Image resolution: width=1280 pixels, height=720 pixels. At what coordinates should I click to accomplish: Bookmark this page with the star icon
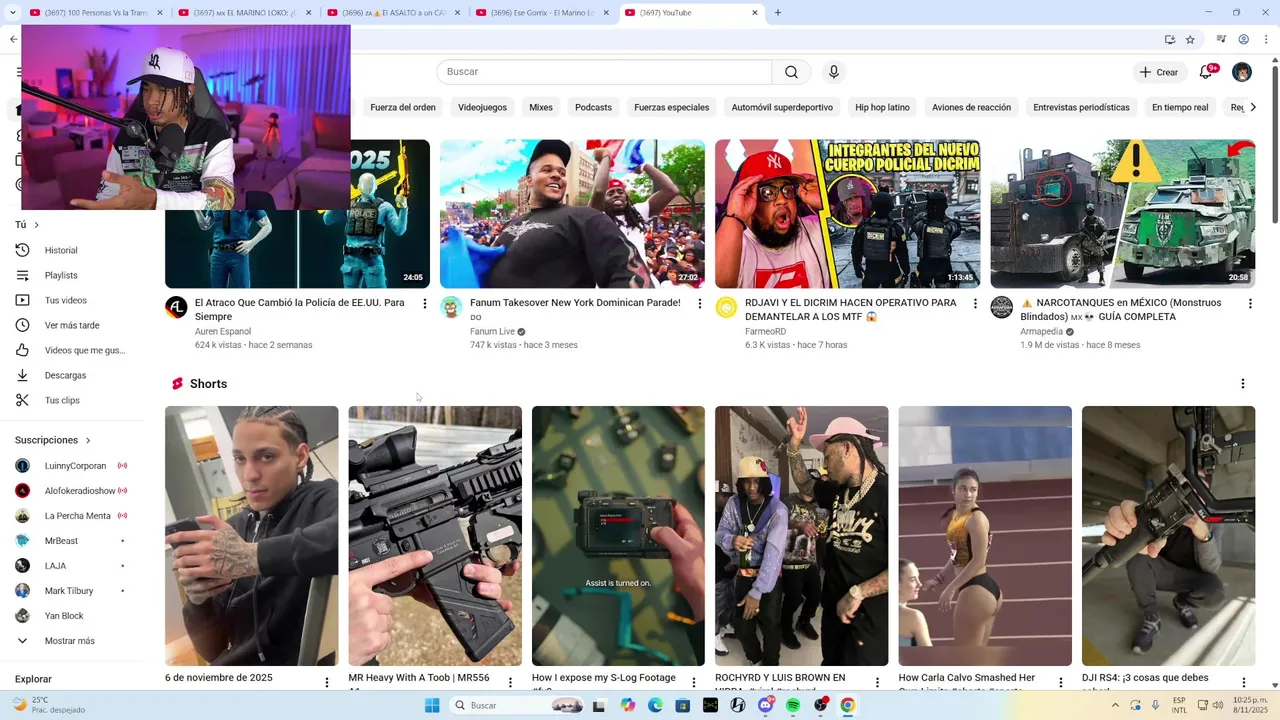[1190, 39]
